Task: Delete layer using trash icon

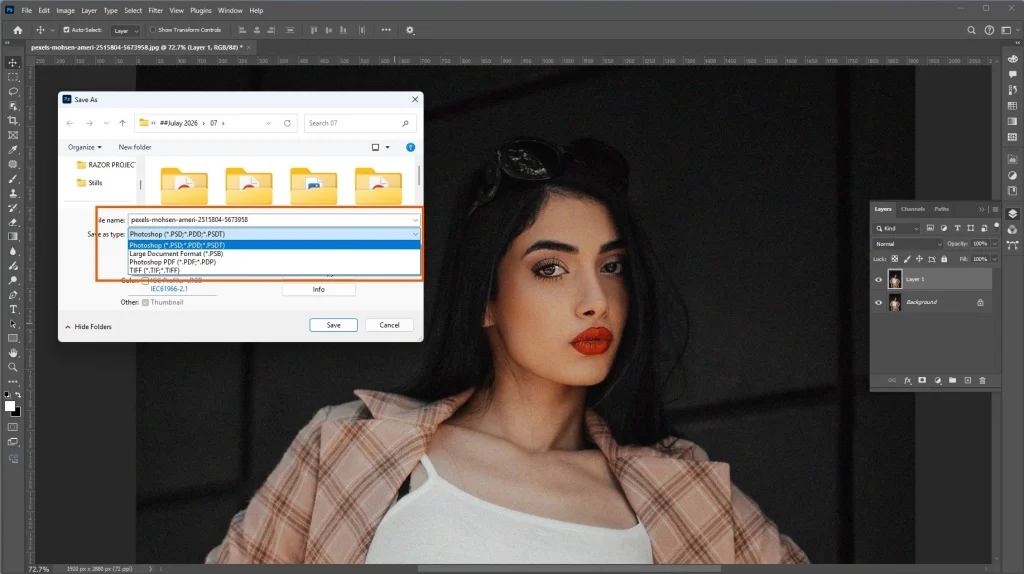Action: point(982,380)
